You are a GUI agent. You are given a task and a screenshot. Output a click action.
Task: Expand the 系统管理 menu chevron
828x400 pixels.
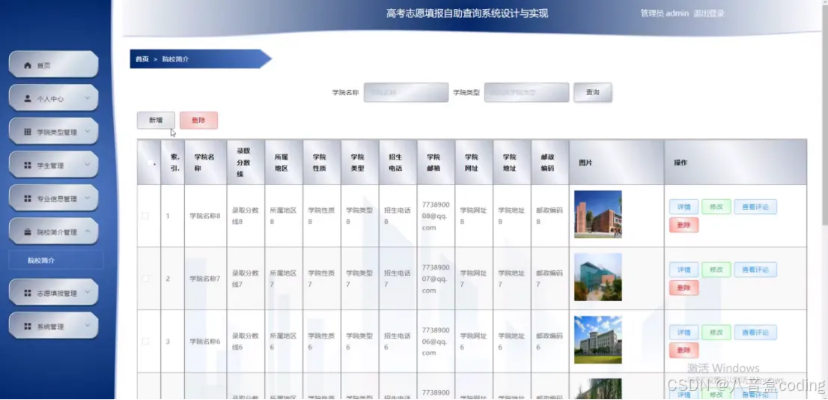pos(88,326)
